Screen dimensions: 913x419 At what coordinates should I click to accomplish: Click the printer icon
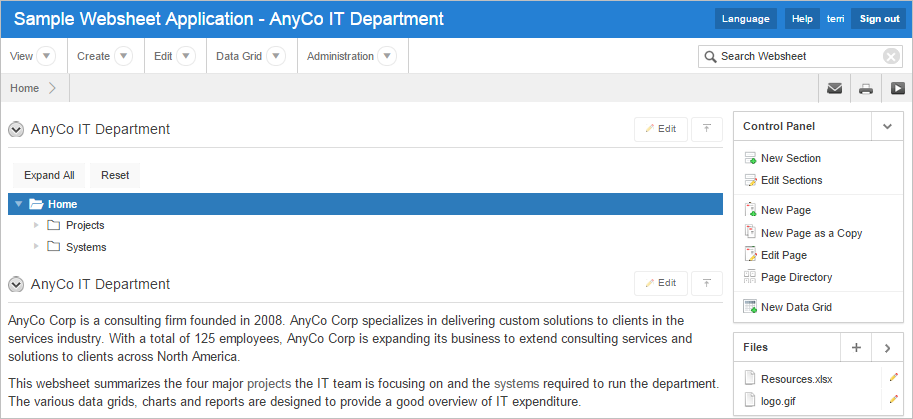pyautogui.click(x=866, y=88)
